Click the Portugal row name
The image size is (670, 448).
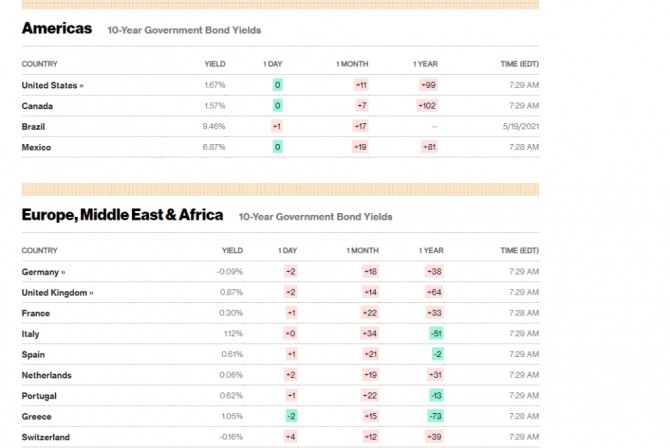(39, 396)
